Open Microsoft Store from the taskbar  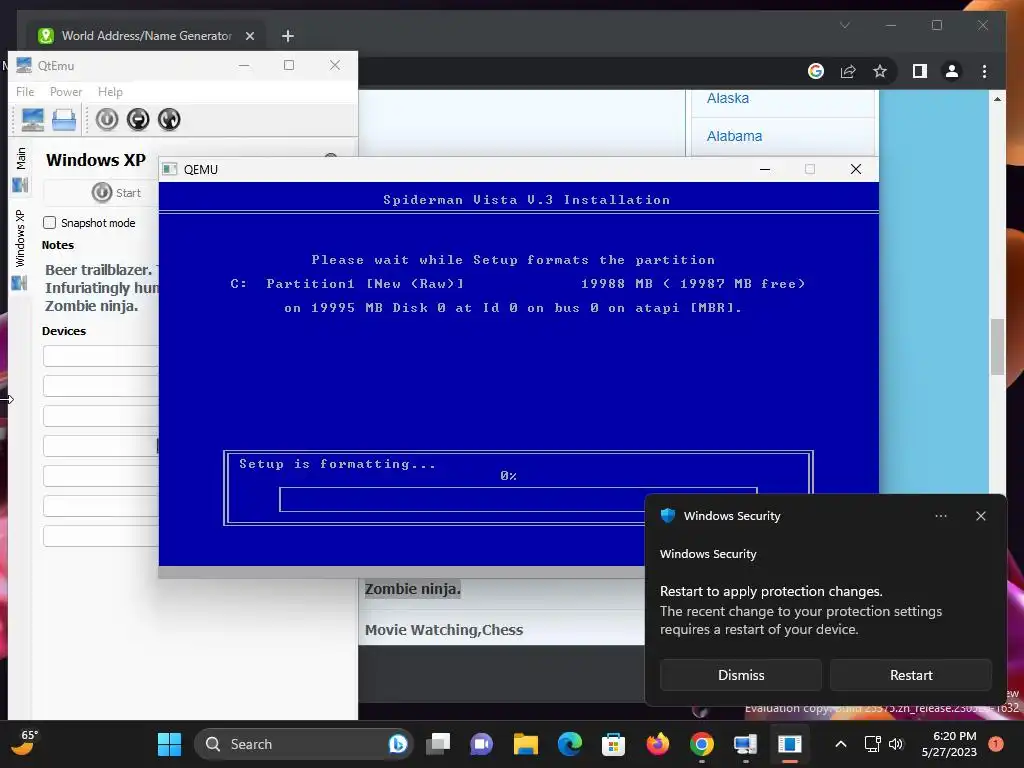point(613,744)
